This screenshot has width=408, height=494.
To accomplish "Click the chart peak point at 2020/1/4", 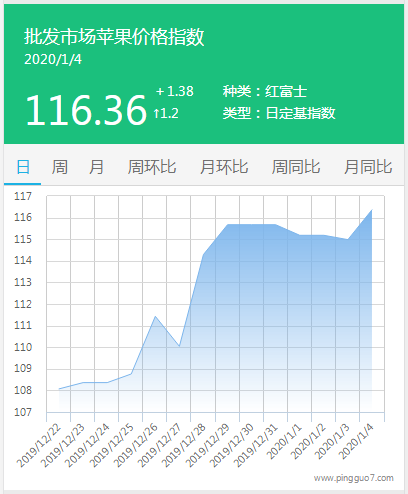I will click(x=372, y=210).
